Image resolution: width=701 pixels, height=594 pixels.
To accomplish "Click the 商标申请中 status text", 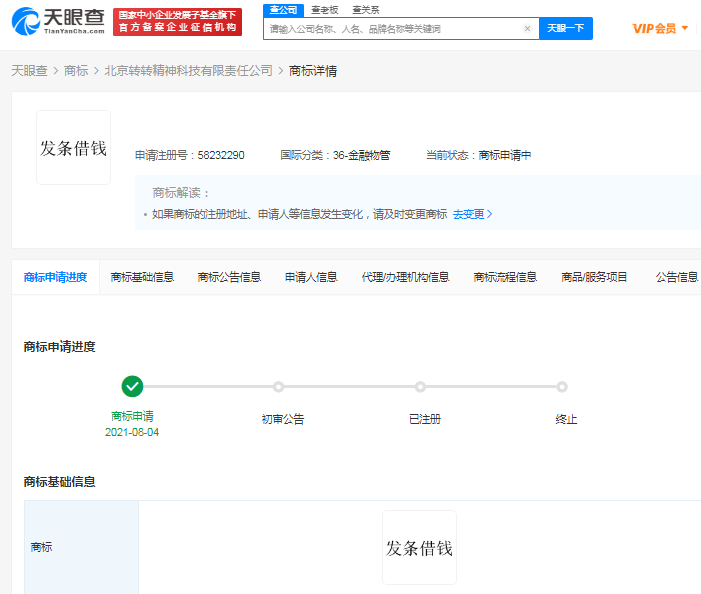I will [505, 155].
